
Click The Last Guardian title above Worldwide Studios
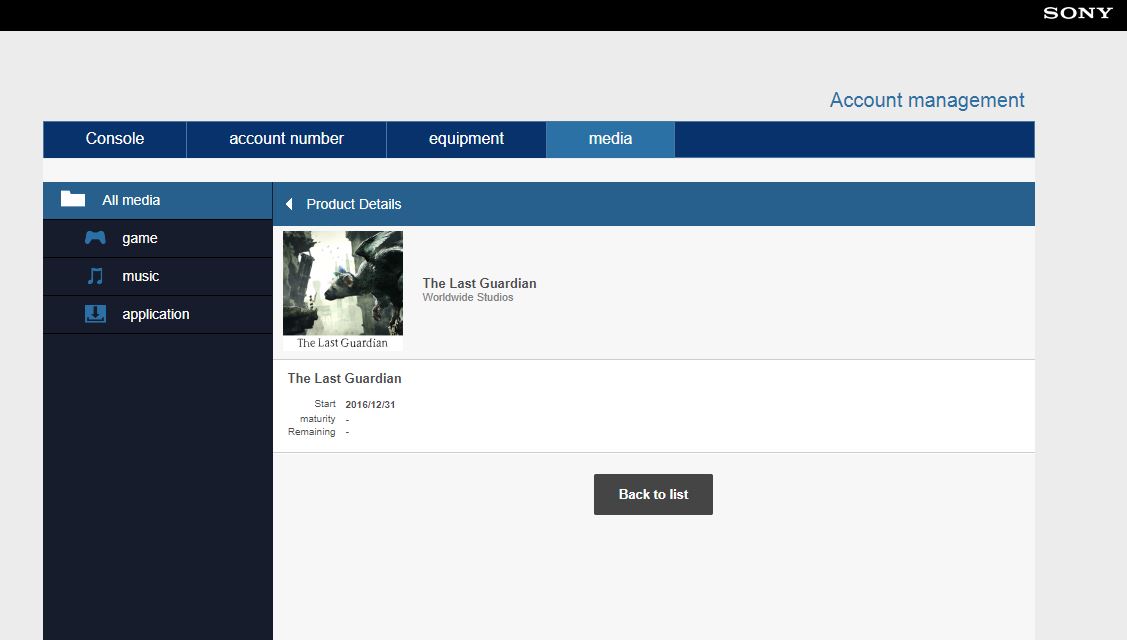[x=479, y=283]
